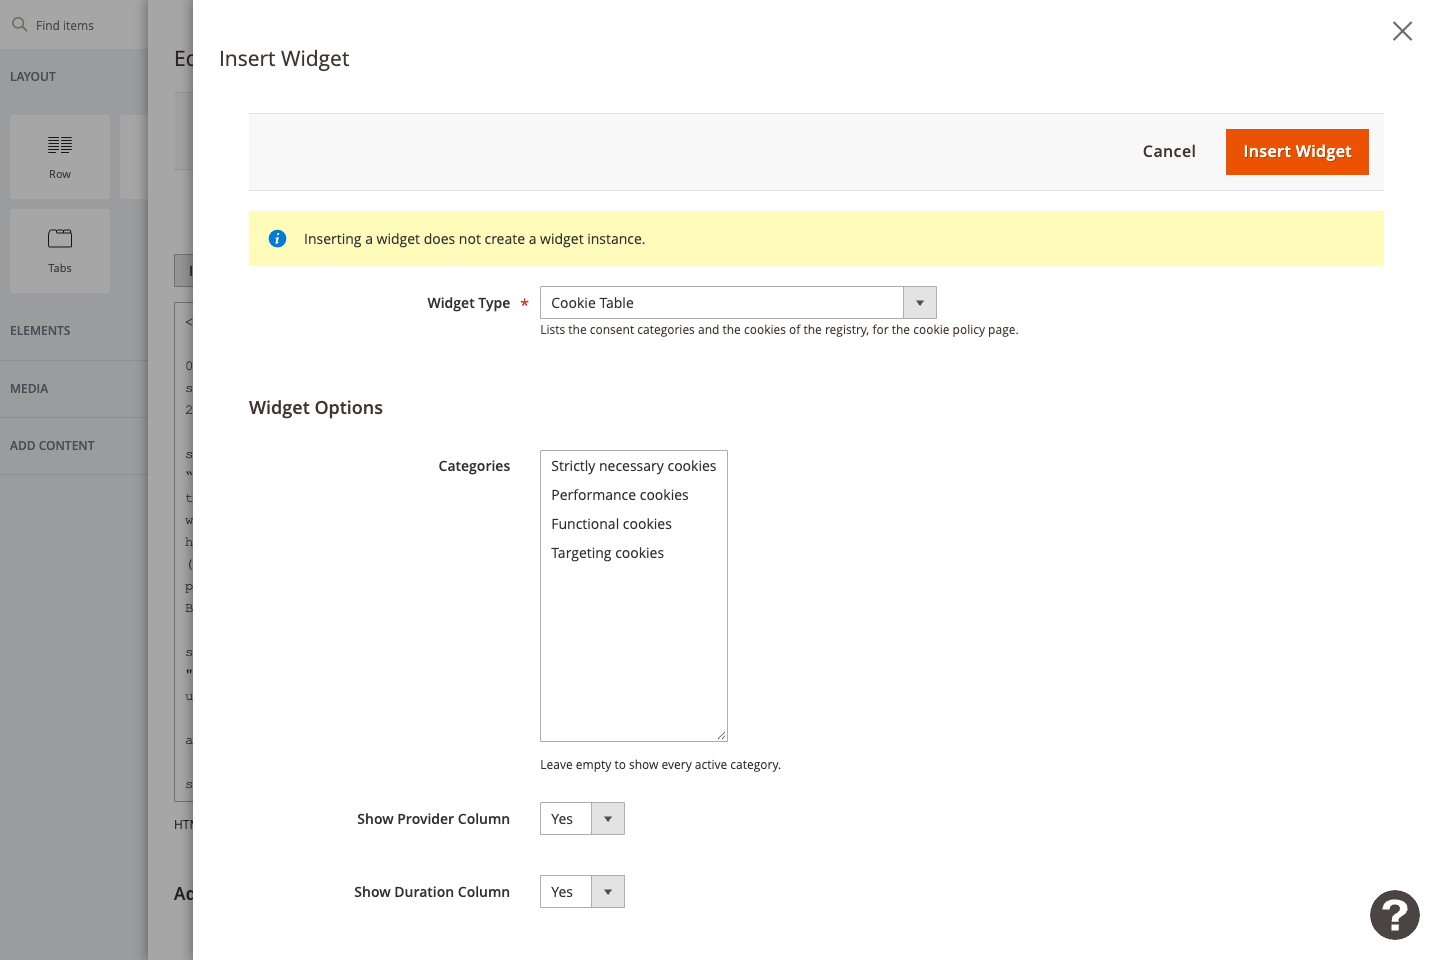Click the Cancel button

click(1169, 152)
